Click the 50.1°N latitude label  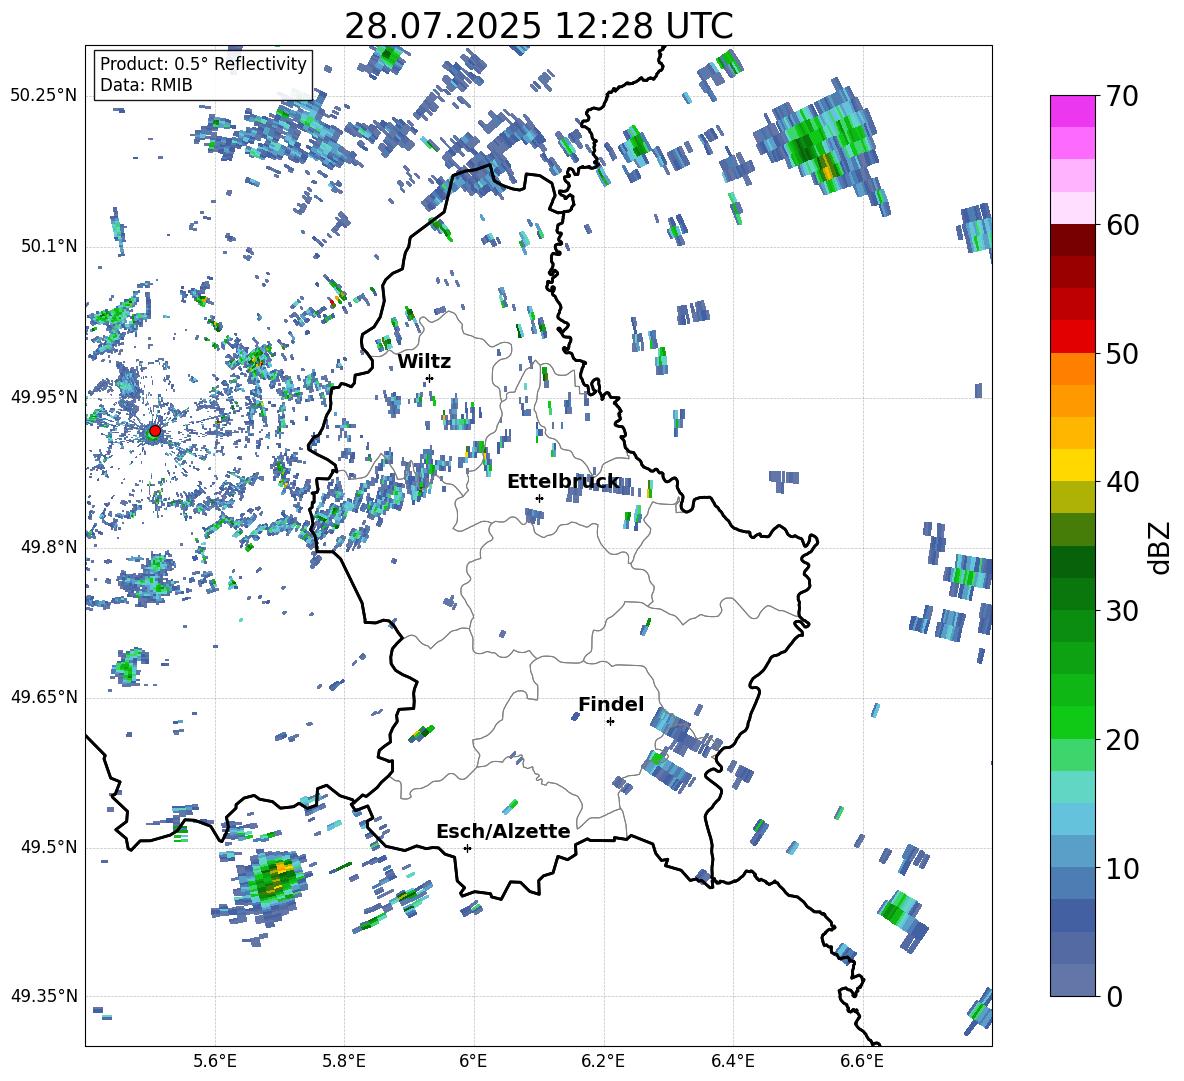click(x=49, y=246)
